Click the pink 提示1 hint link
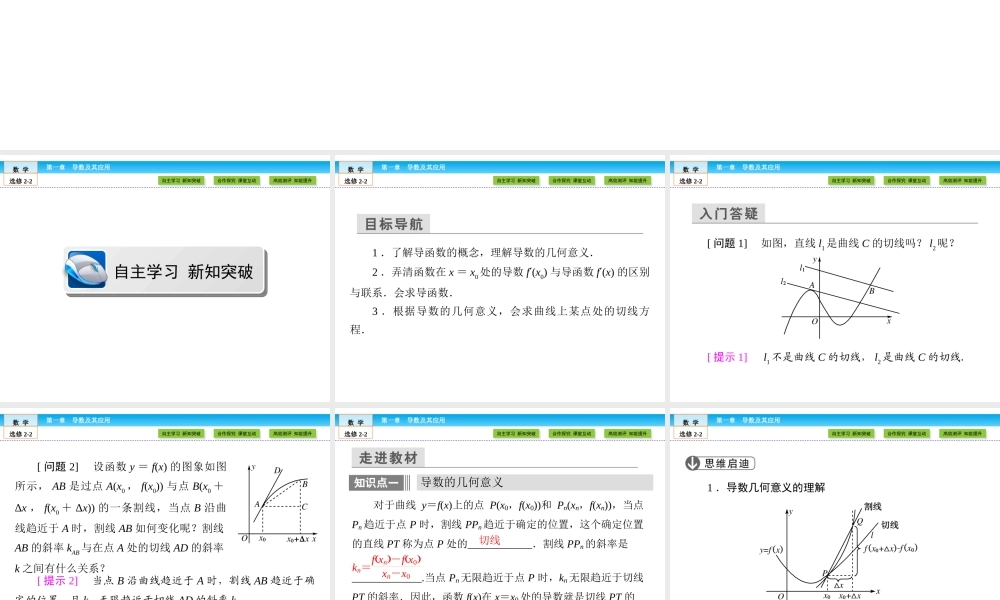 (725, 356)
